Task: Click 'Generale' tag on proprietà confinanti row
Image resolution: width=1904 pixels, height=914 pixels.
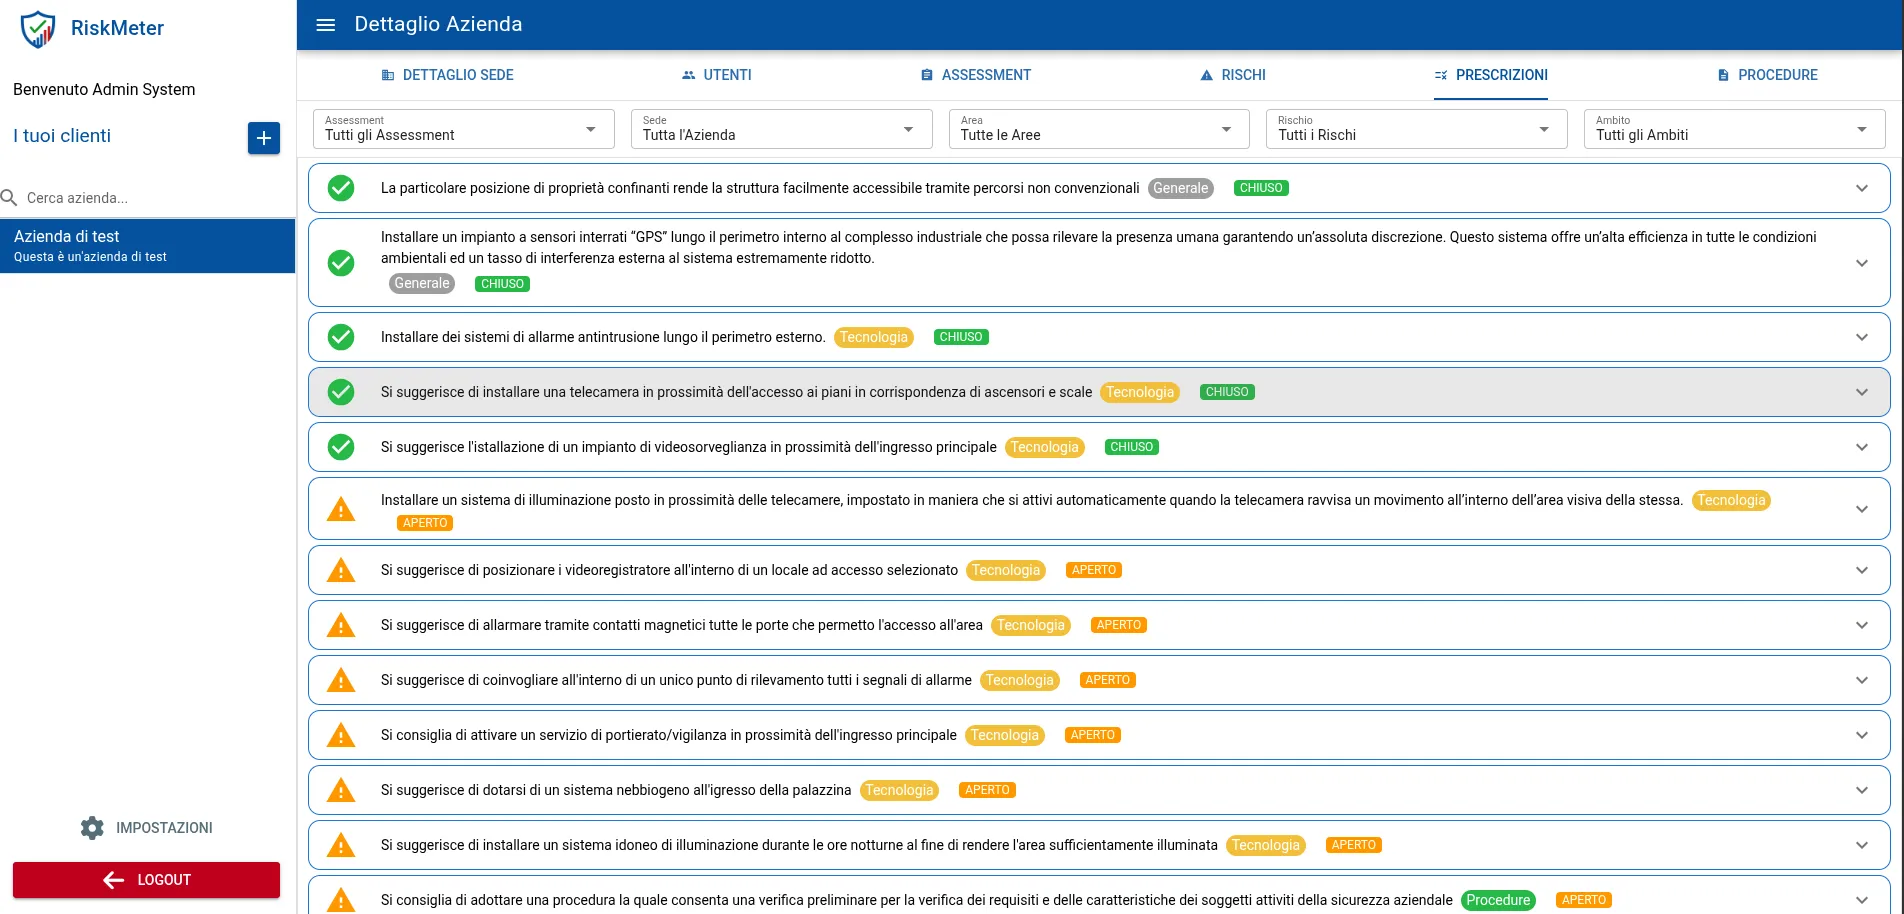Action: [1180, 188]
